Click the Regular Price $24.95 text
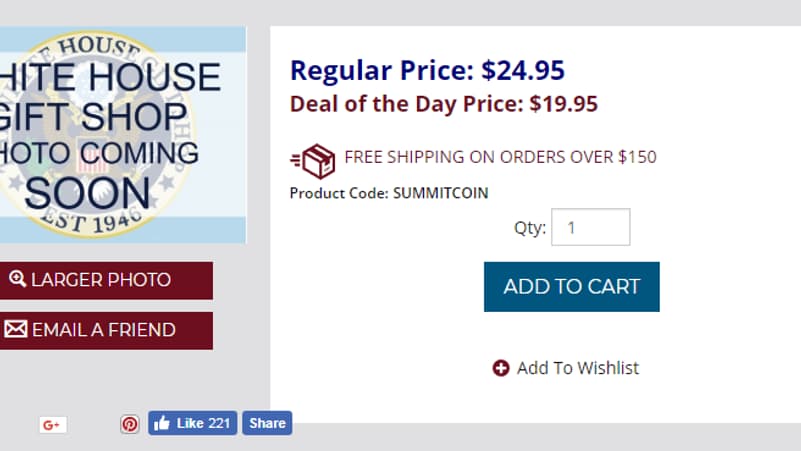The height and width of the screenshot is (451, 801). [x=427, y=70]
